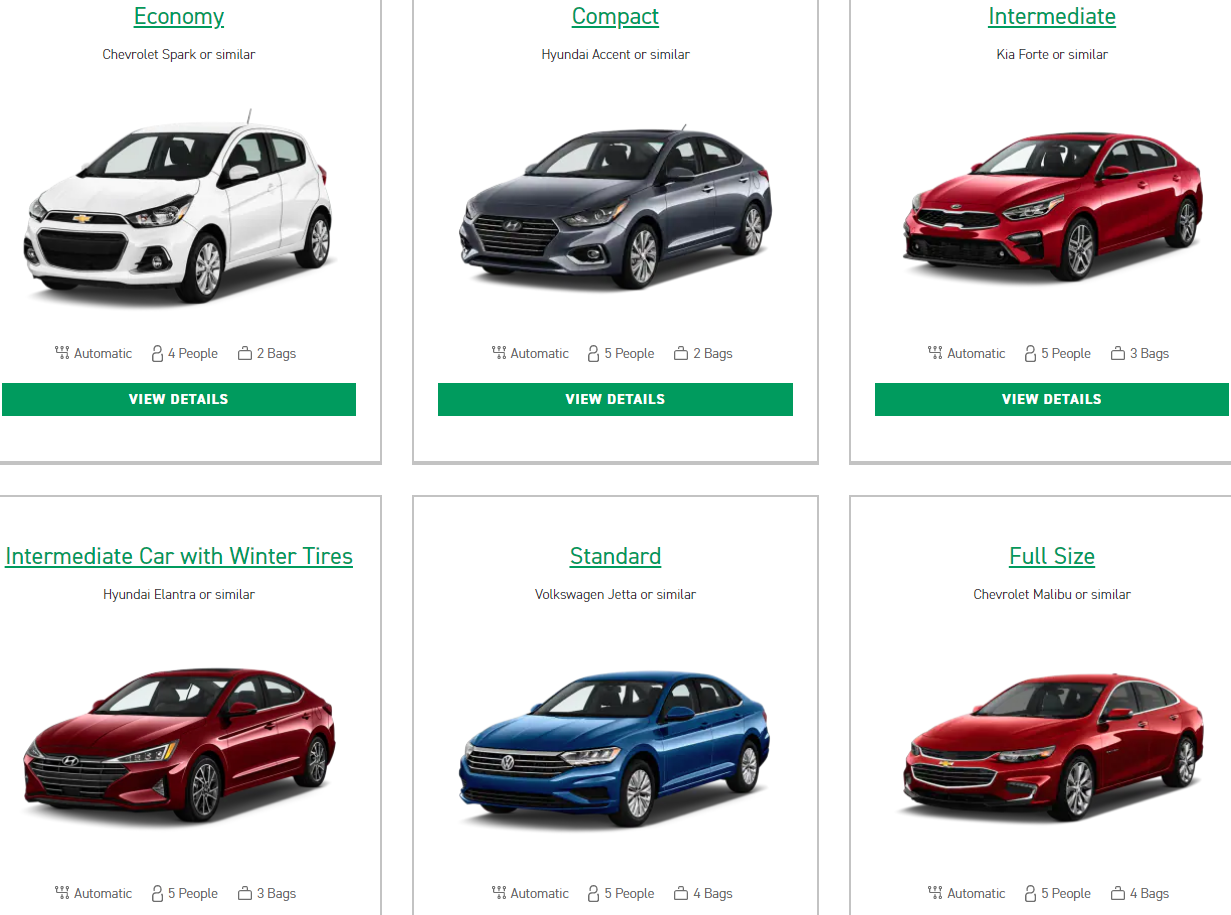Click View Details for Intermediate car
The image size is (1231, 915).
point(1052,399)
